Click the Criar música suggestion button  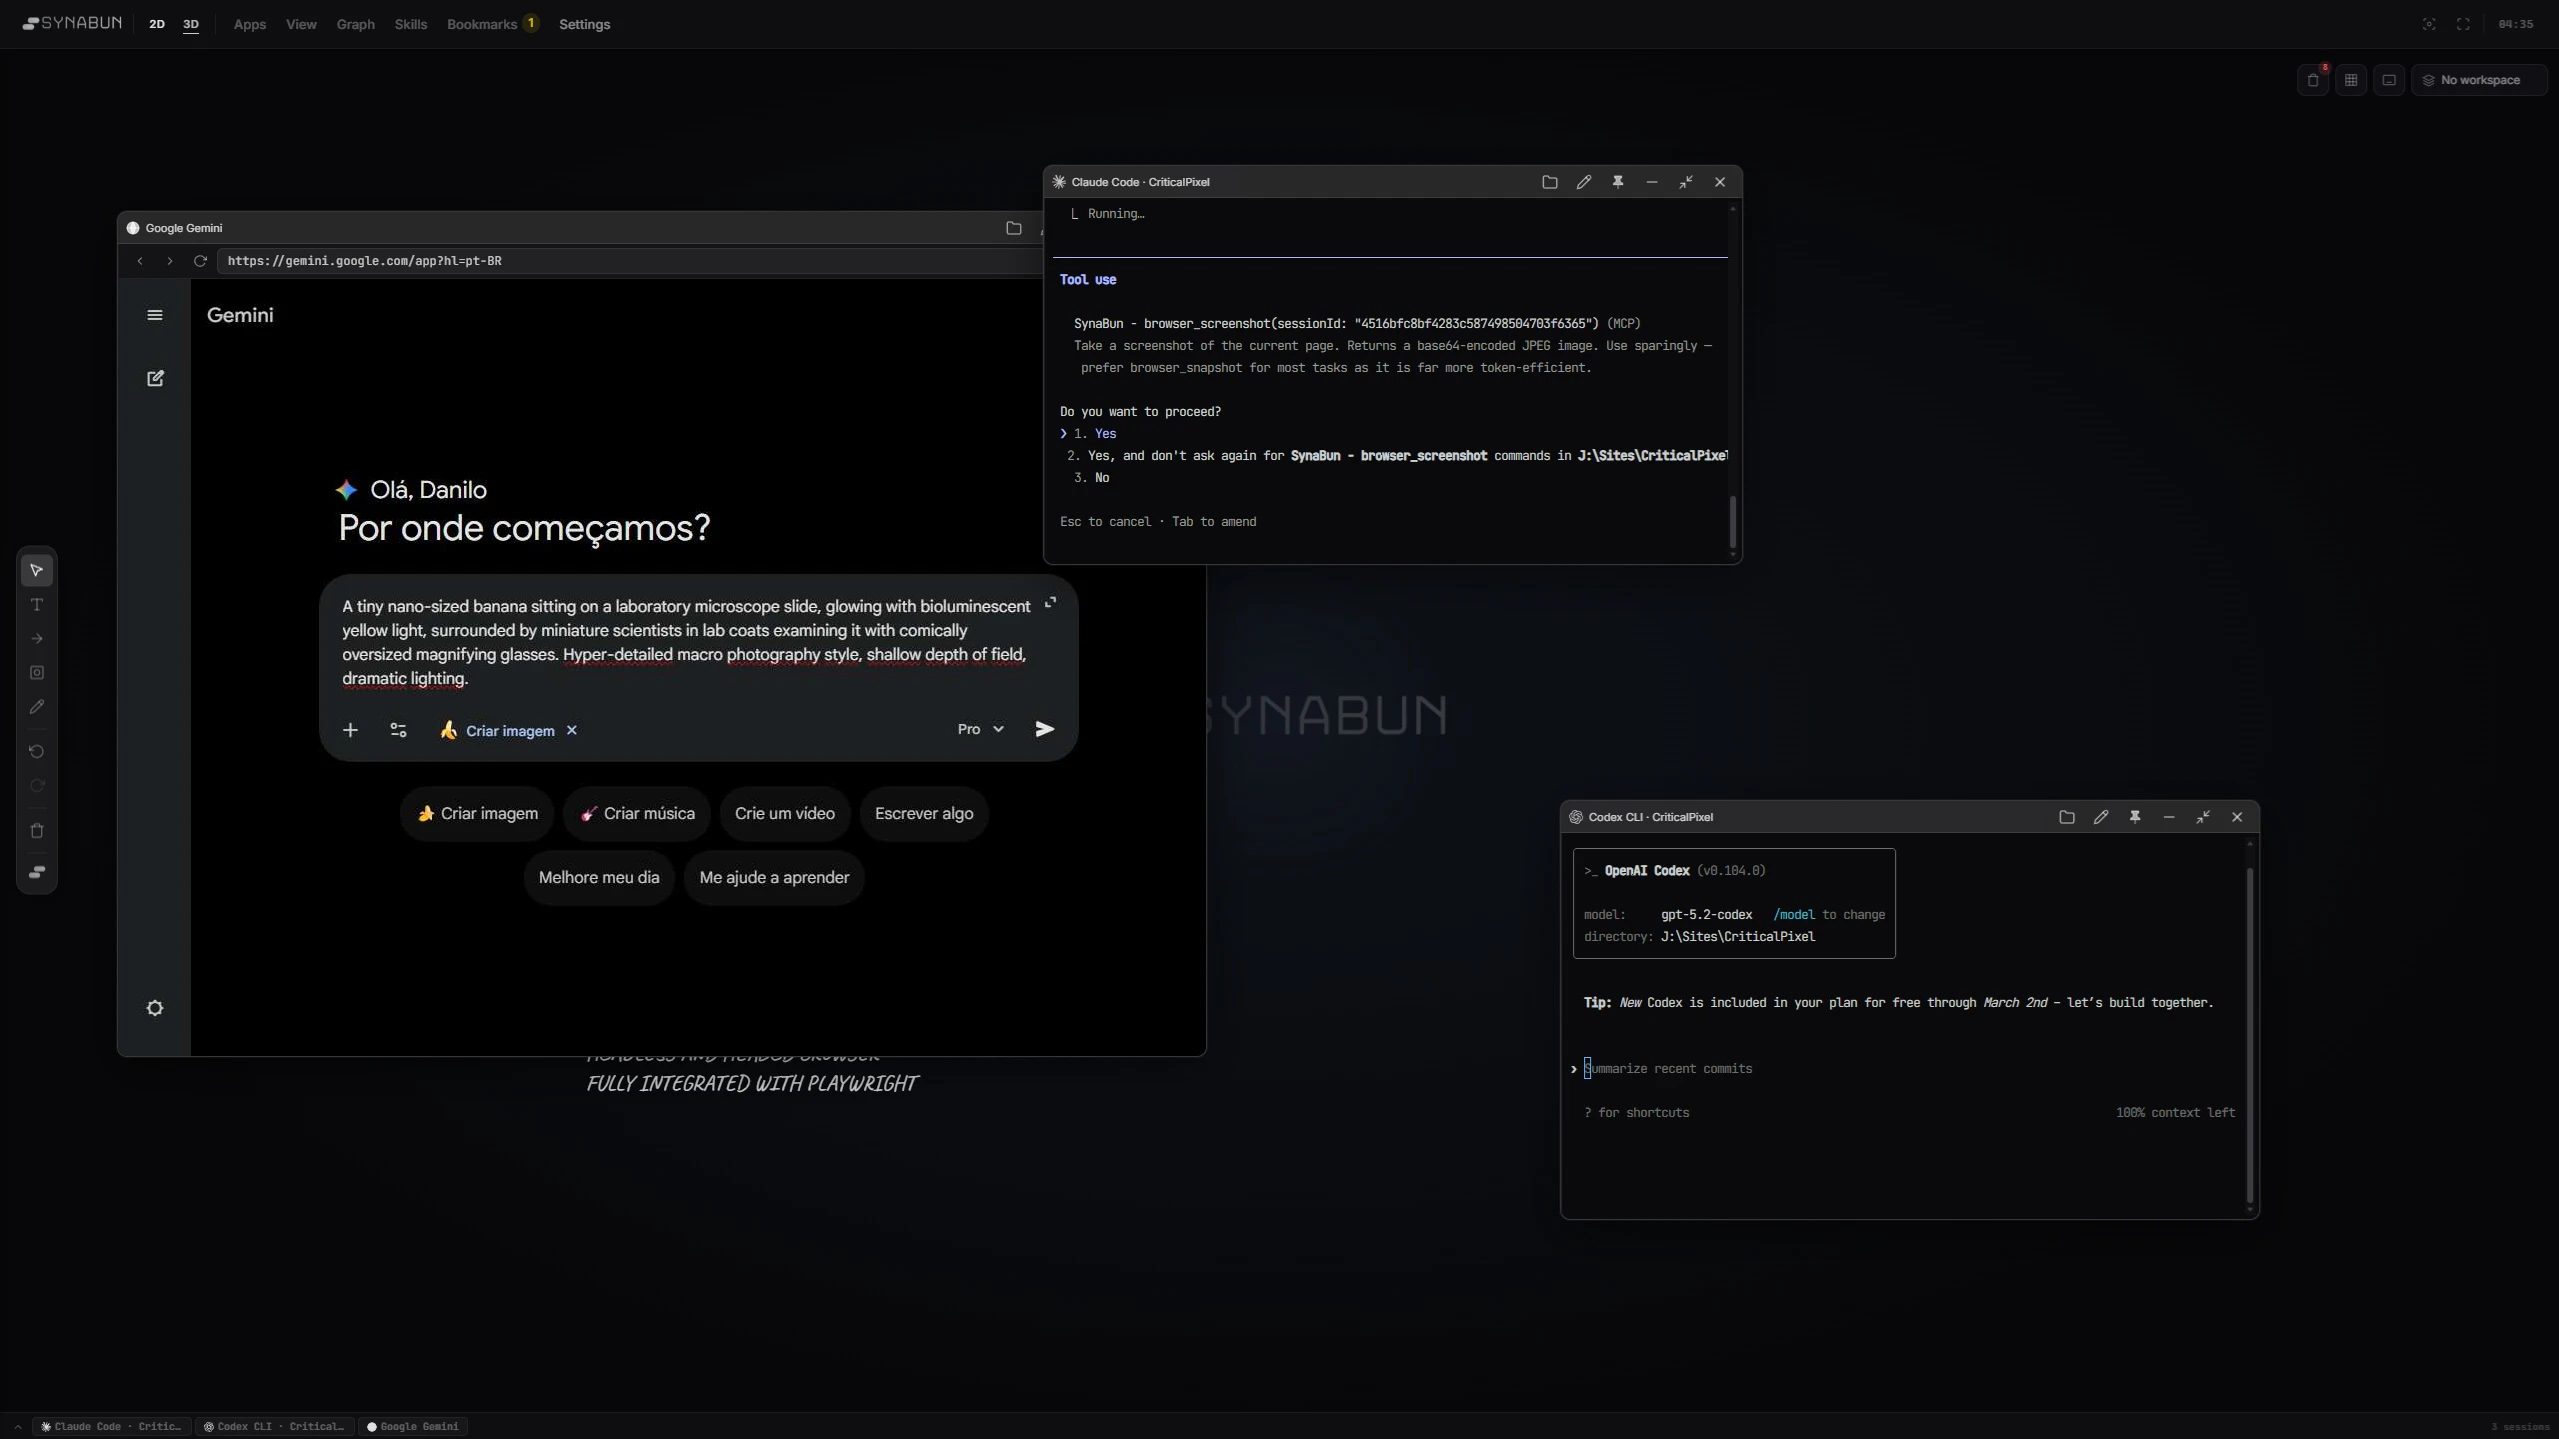[639, 813]
